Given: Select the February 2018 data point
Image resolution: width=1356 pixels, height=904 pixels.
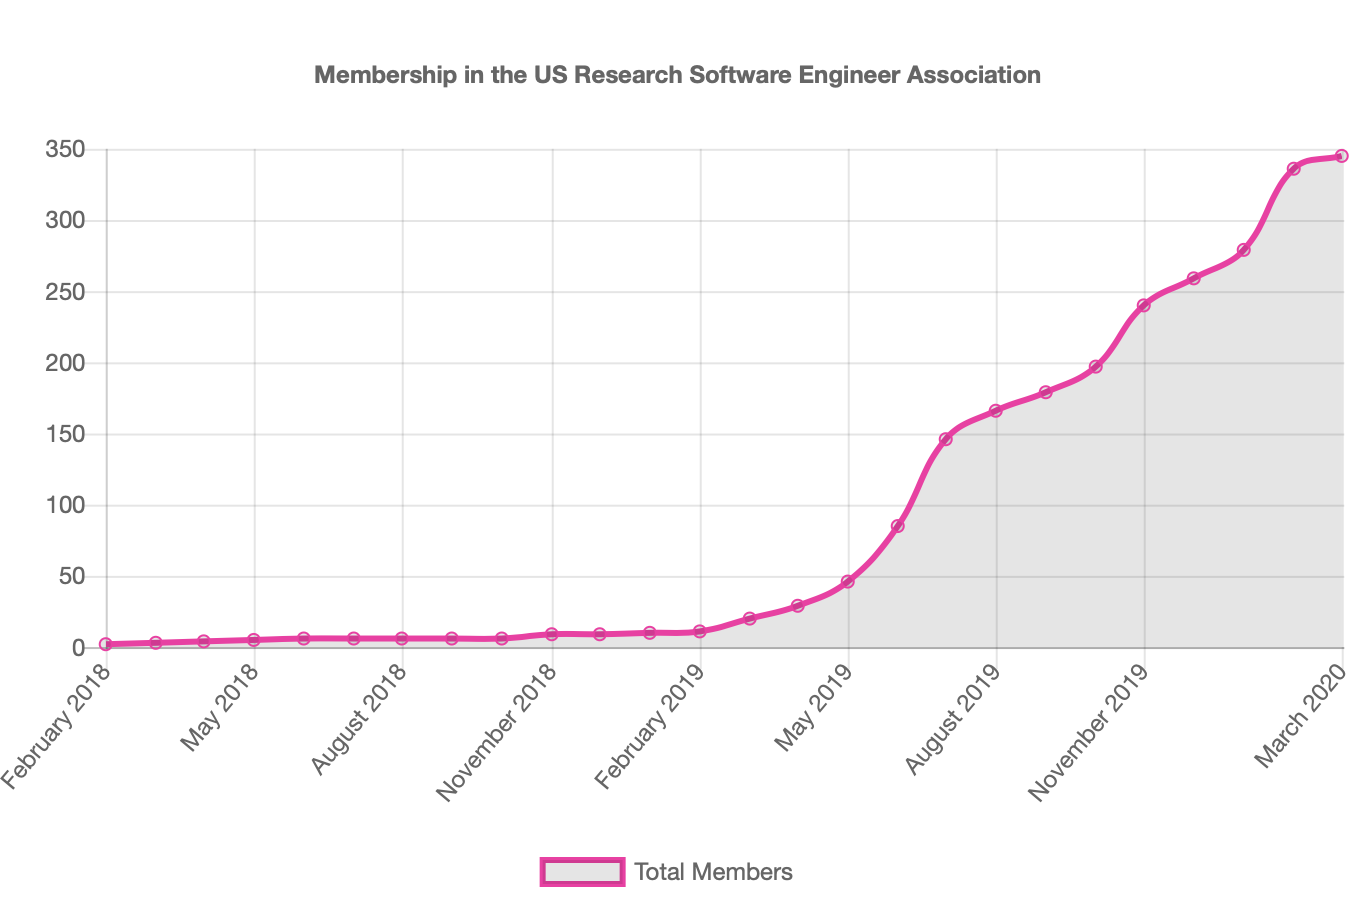Looking at the screenshot, I should pyautogui.click(x=106, y=644).
